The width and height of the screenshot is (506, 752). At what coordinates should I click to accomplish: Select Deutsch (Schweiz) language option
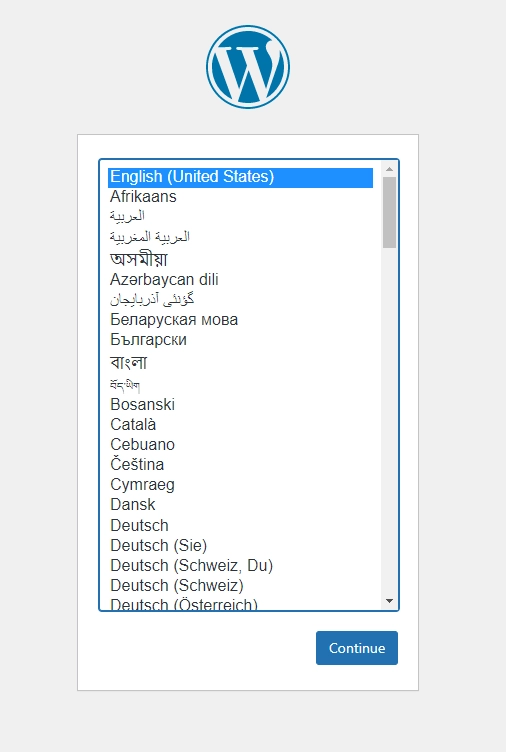click(x=240, y=586)
